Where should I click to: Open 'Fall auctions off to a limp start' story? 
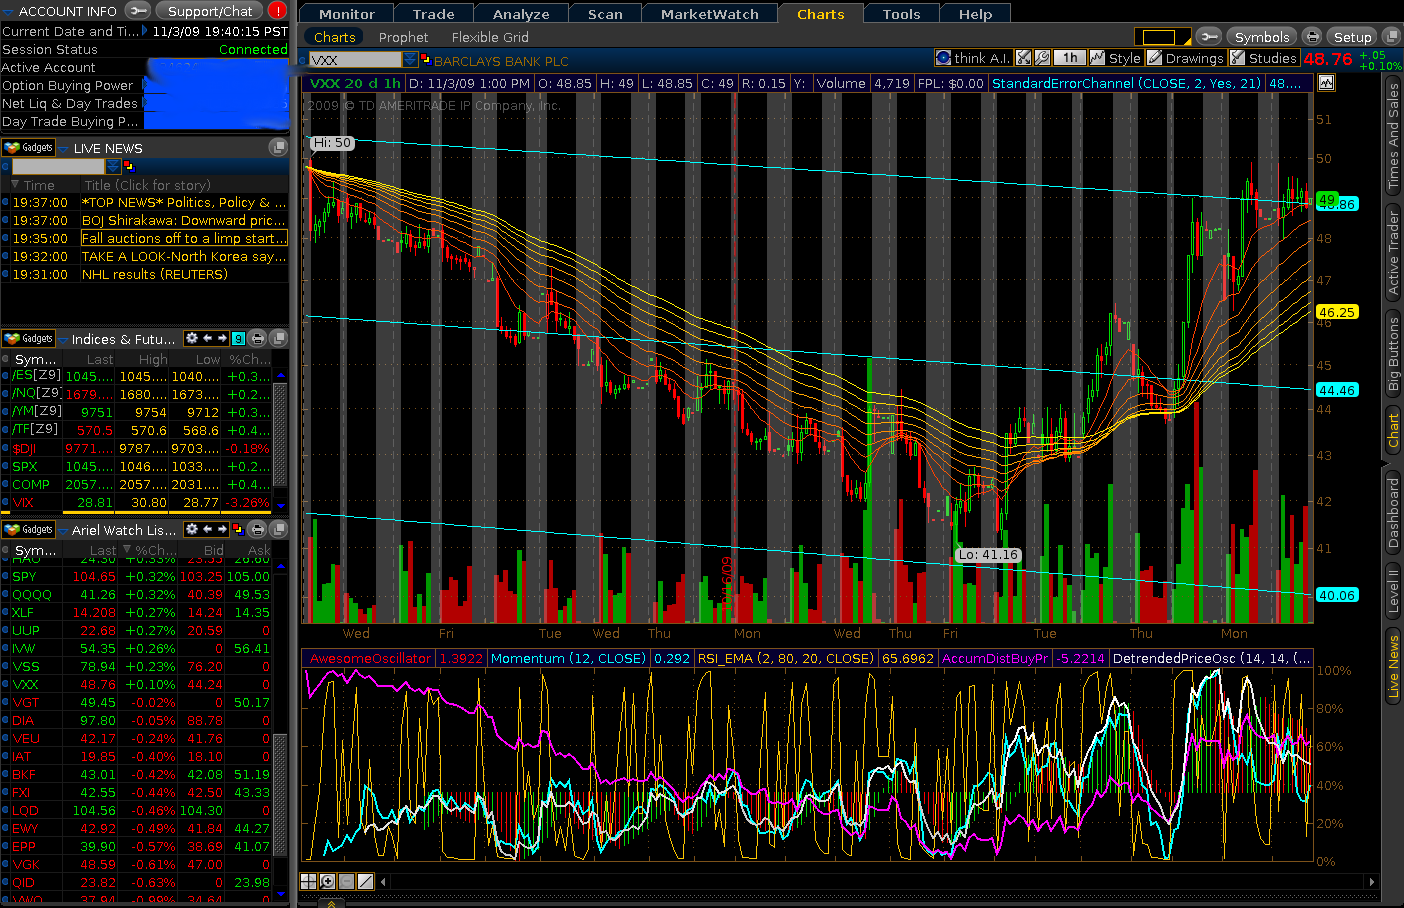(183, 238)
